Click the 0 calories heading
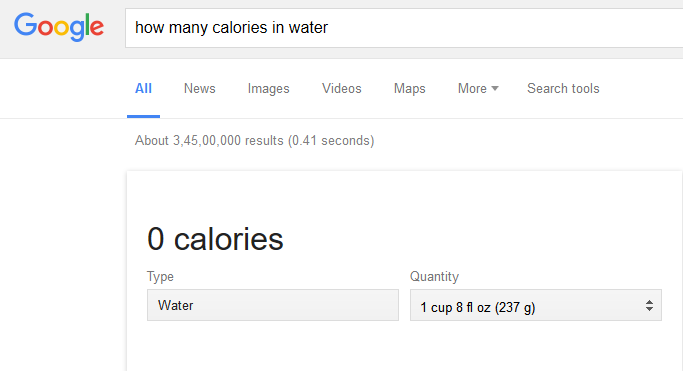683x371 pixels. pyautogui.click(x=215, y=239)
